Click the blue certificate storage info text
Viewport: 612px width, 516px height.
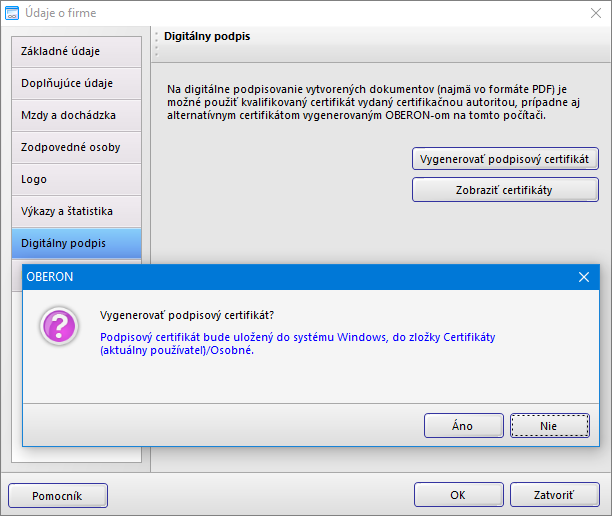pos(297,343)
